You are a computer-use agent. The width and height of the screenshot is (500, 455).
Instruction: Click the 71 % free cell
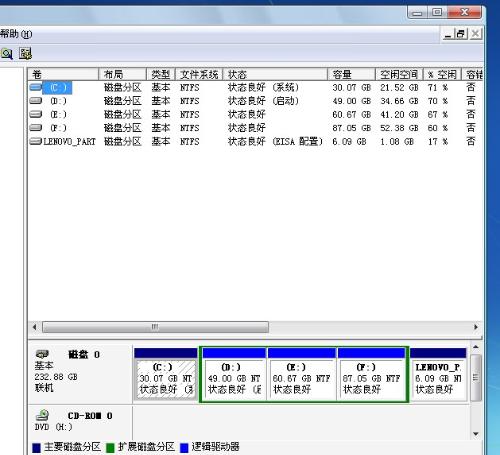(438, 88)
